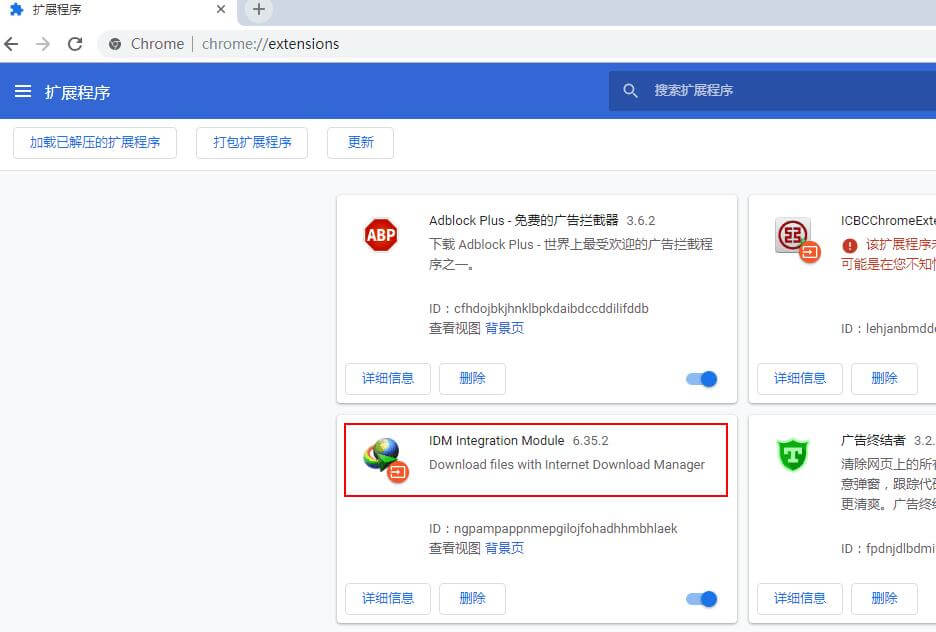Open the hamburger main menu

(x=23, y=91)
